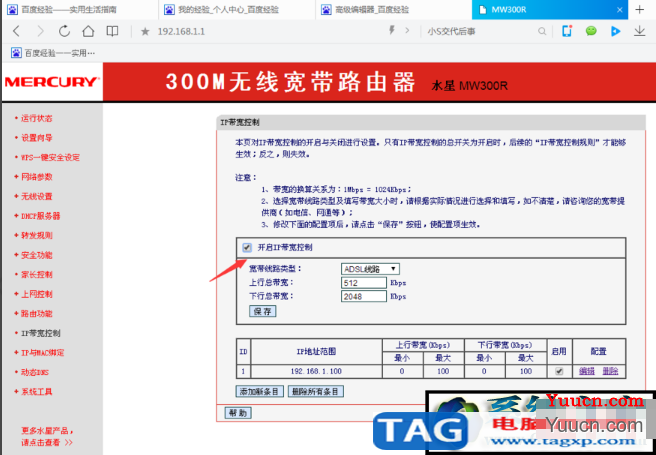The image size is (656, 455).
Task: Open the browser home page icon
Action: 88,31
